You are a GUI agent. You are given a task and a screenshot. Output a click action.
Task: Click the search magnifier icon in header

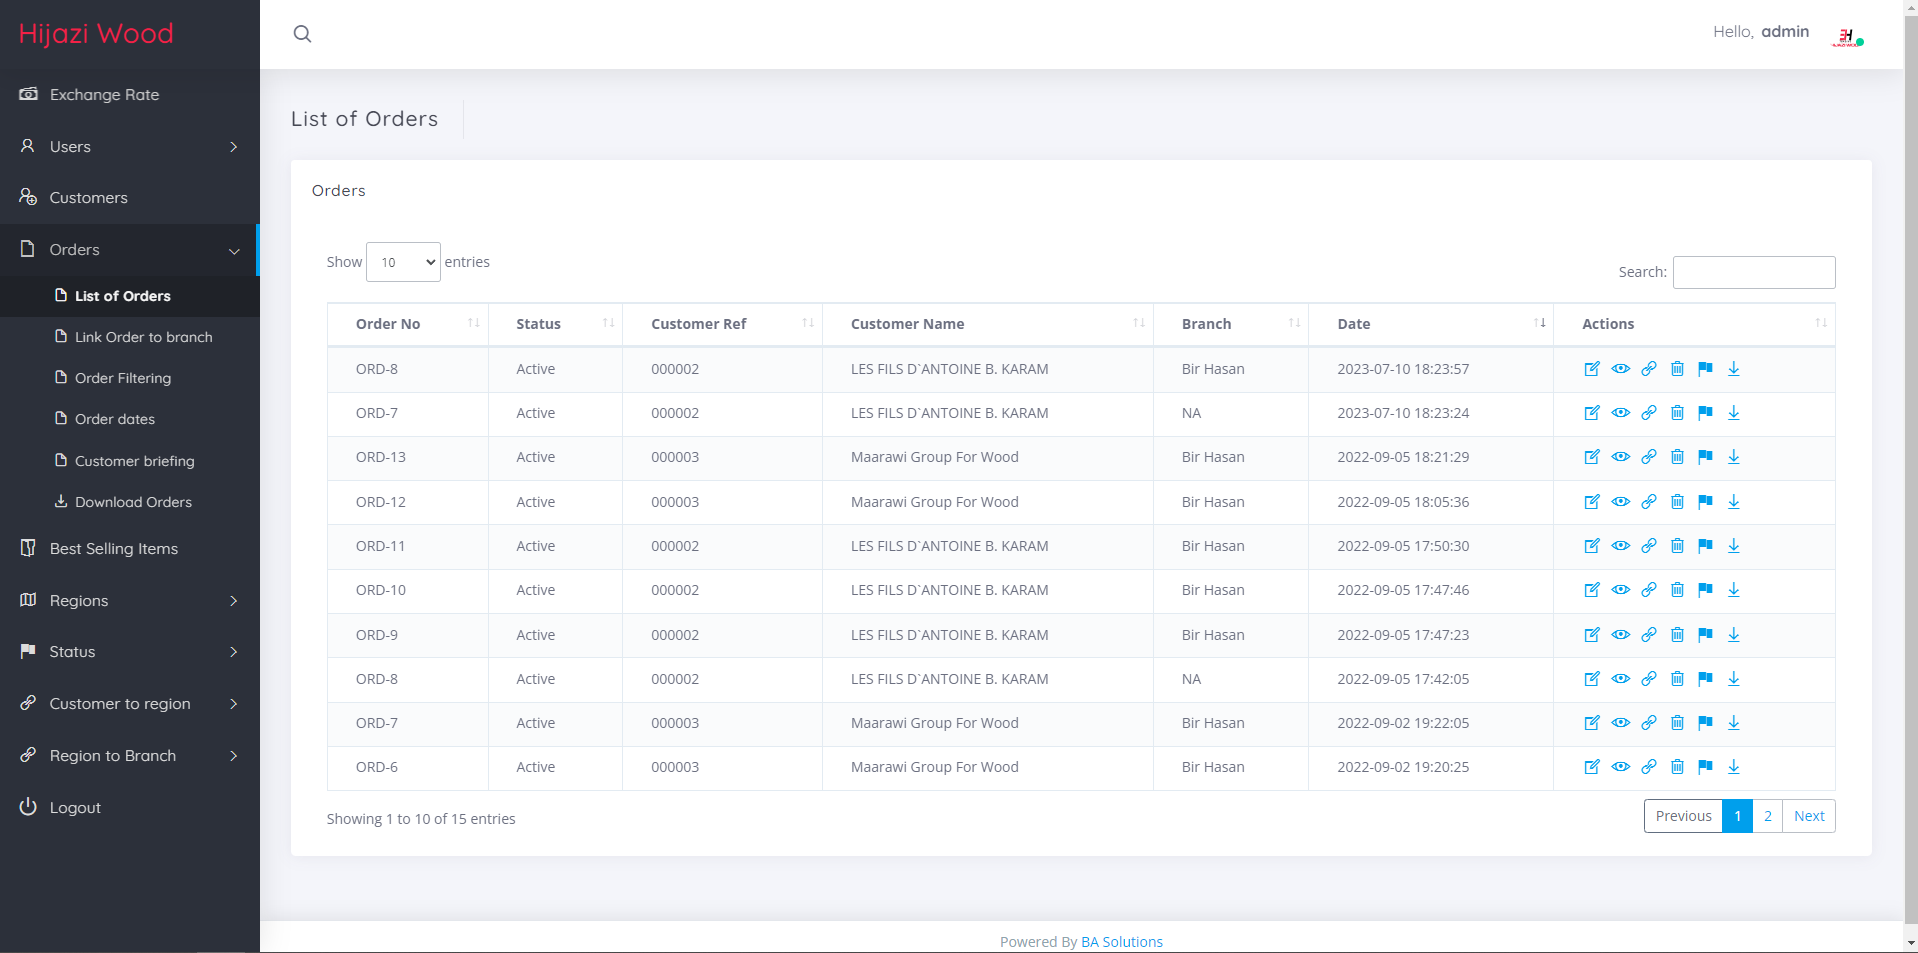point(302,34)
